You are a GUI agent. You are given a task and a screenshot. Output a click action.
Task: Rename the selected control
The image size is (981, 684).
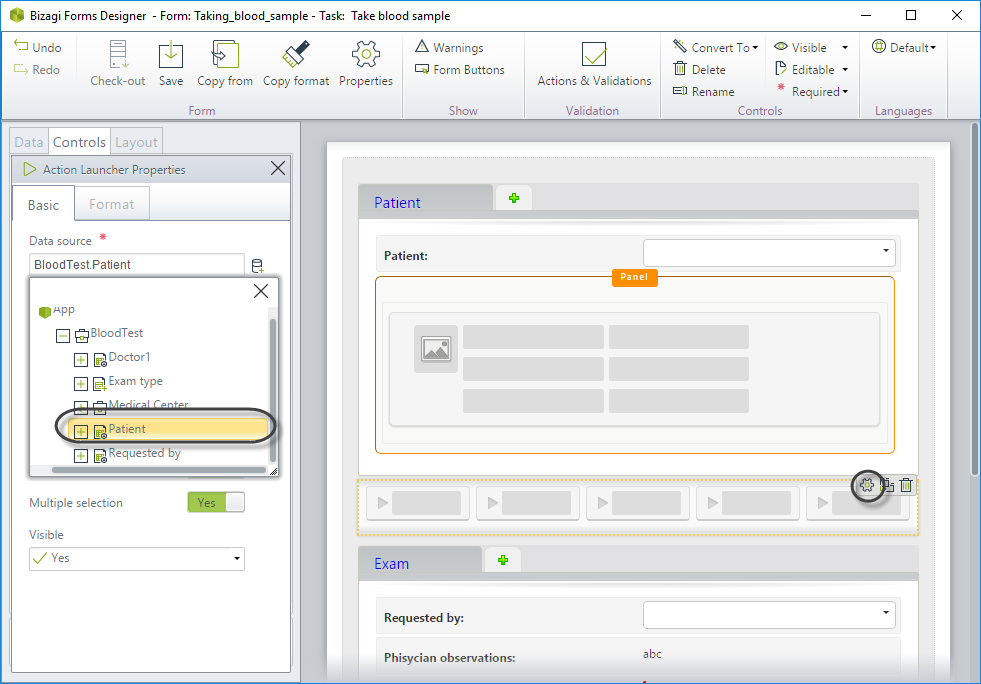tap(704, 91)
